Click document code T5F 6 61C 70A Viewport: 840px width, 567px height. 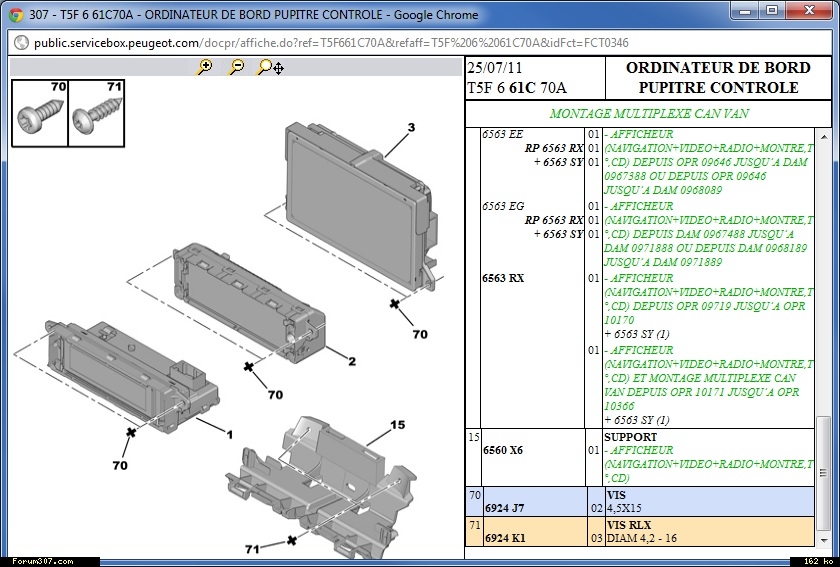517,88
